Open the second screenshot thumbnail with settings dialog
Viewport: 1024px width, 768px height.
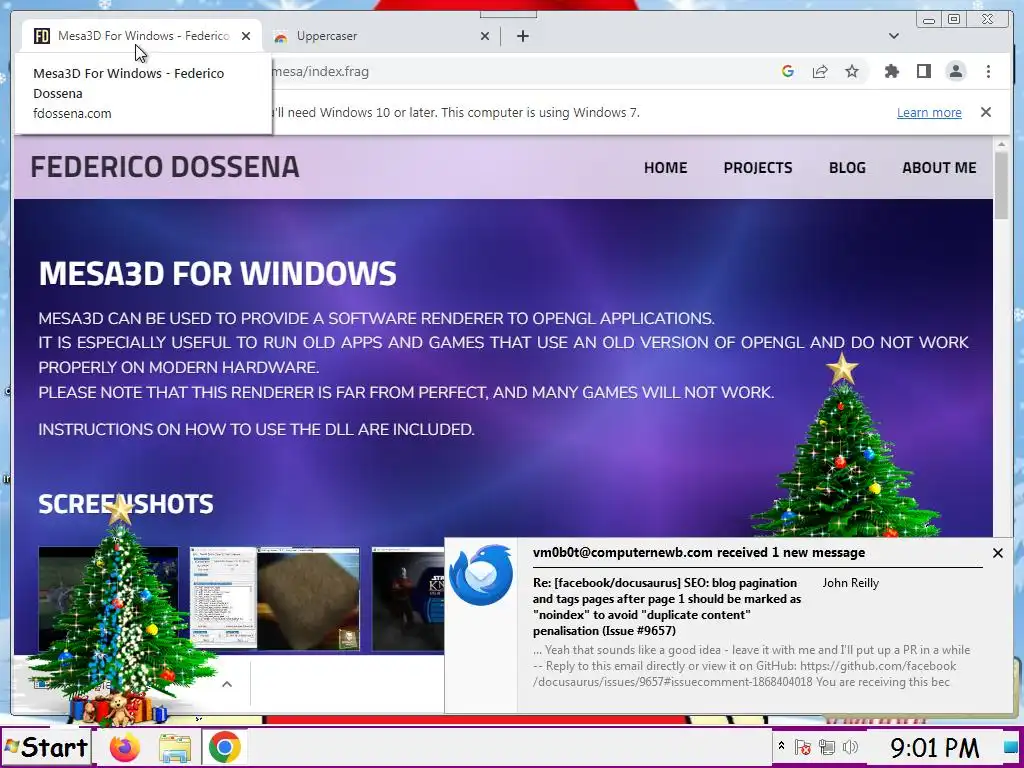coord(274,599)
